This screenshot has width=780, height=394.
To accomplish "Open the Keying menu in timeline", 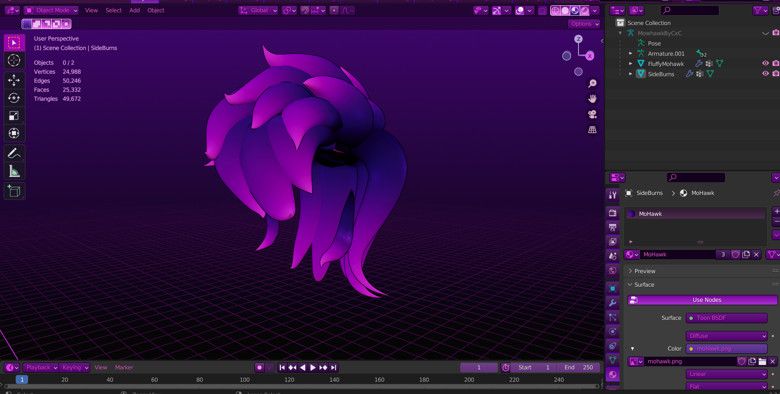I will pyautogui.click(x=75, y=368).
